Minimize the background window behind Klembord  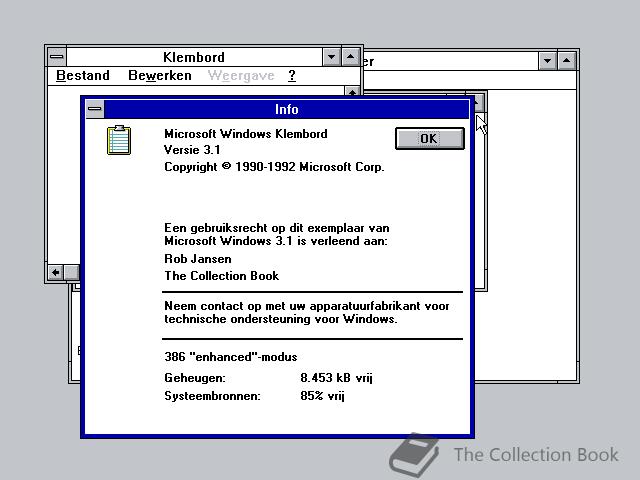pyautogui.click(x=547, y=61)
